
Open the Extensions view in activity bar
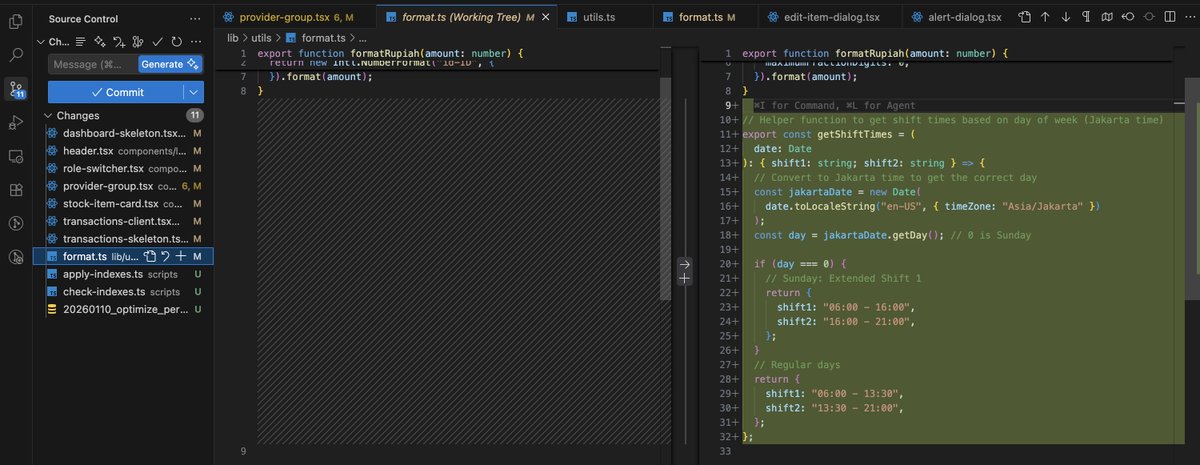(16, 190)
